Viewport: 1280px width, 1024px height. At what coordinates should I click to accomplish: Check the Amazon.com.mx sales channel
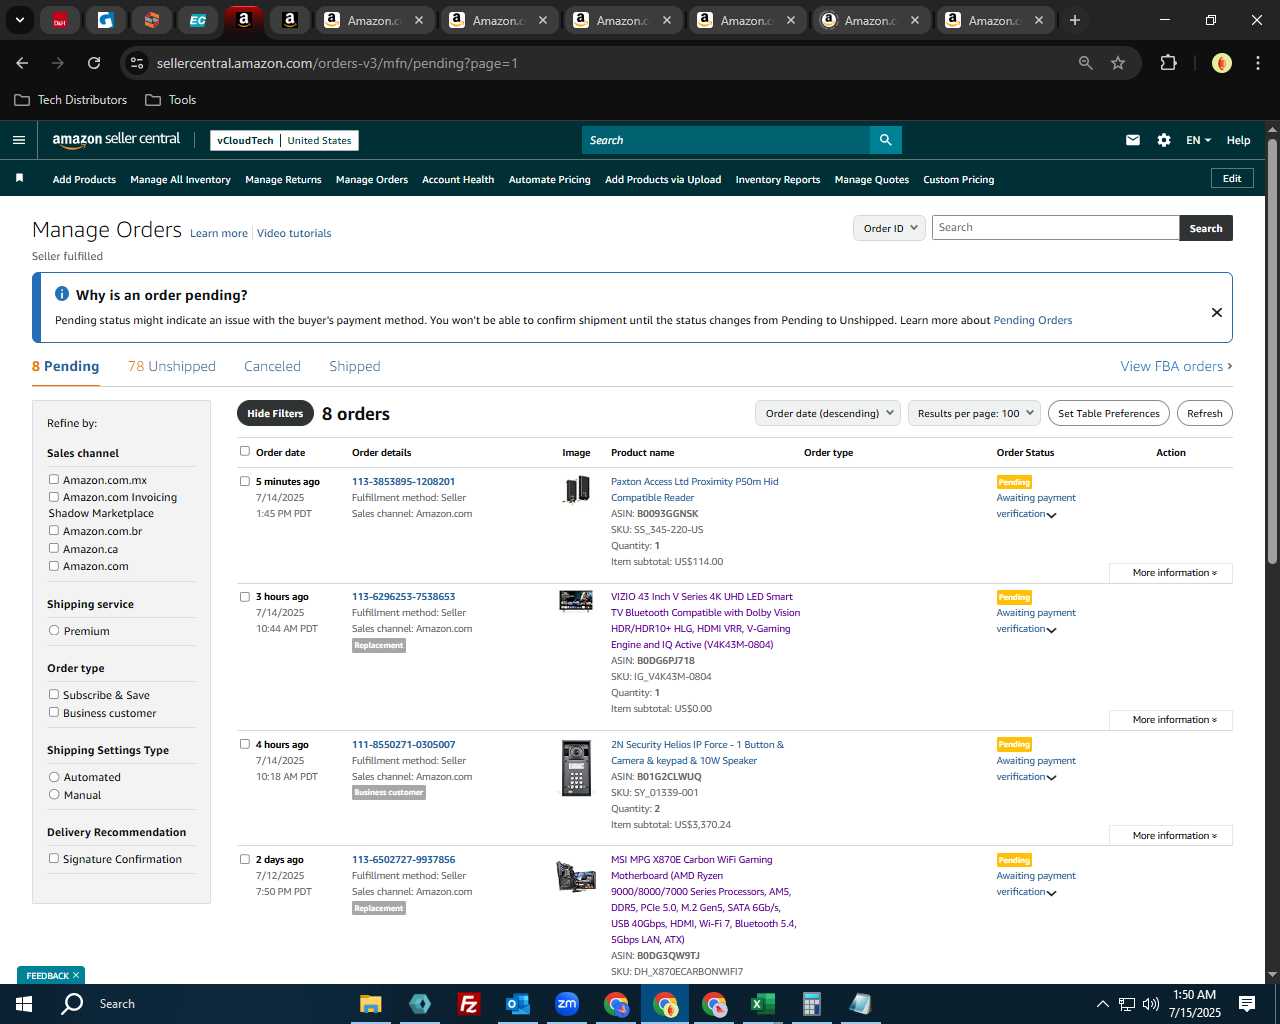[x=54, y=479]
